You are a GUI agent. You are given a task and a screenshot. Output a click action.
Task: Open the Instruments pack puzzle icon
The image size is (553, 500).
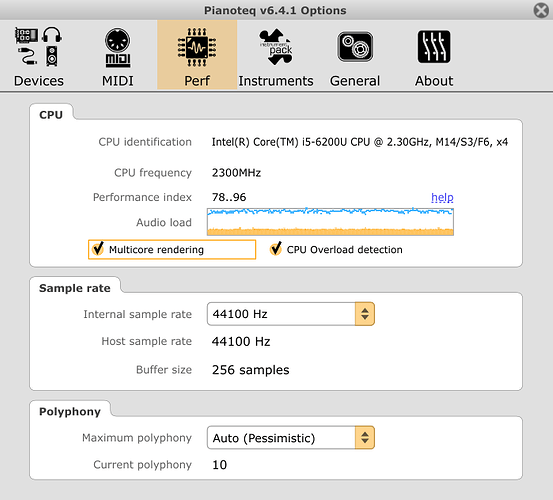pyautogui.click(x=276, y=47)
